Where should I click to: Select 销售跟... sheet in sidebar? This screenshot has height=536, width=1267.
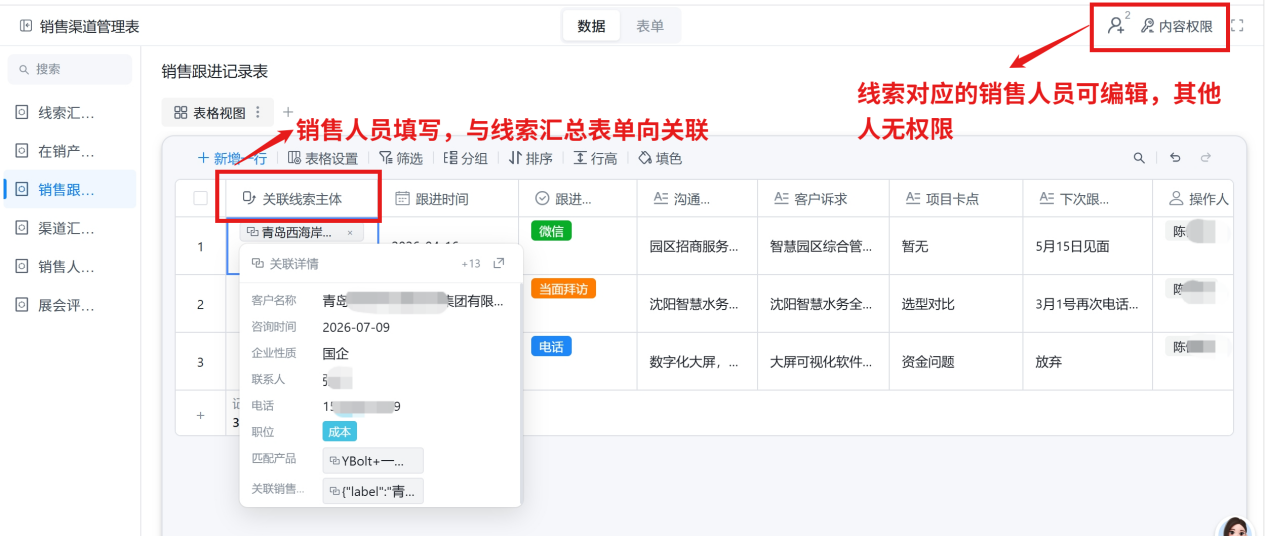click(70, 189)
